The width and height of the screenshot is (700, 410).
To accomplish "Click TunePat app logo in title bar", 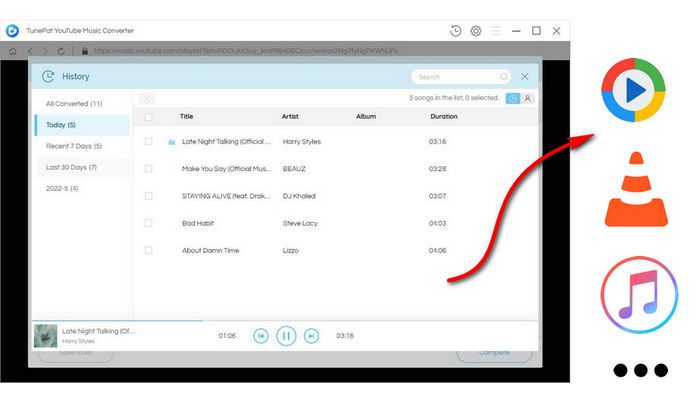I will (12, 31).
